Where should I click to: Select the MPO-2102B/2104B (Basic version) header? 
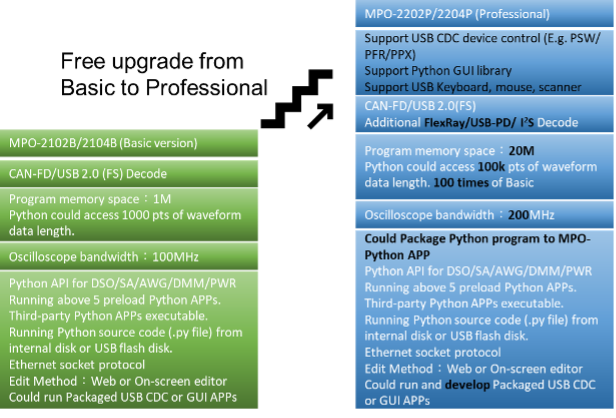(x=129, y=143)
